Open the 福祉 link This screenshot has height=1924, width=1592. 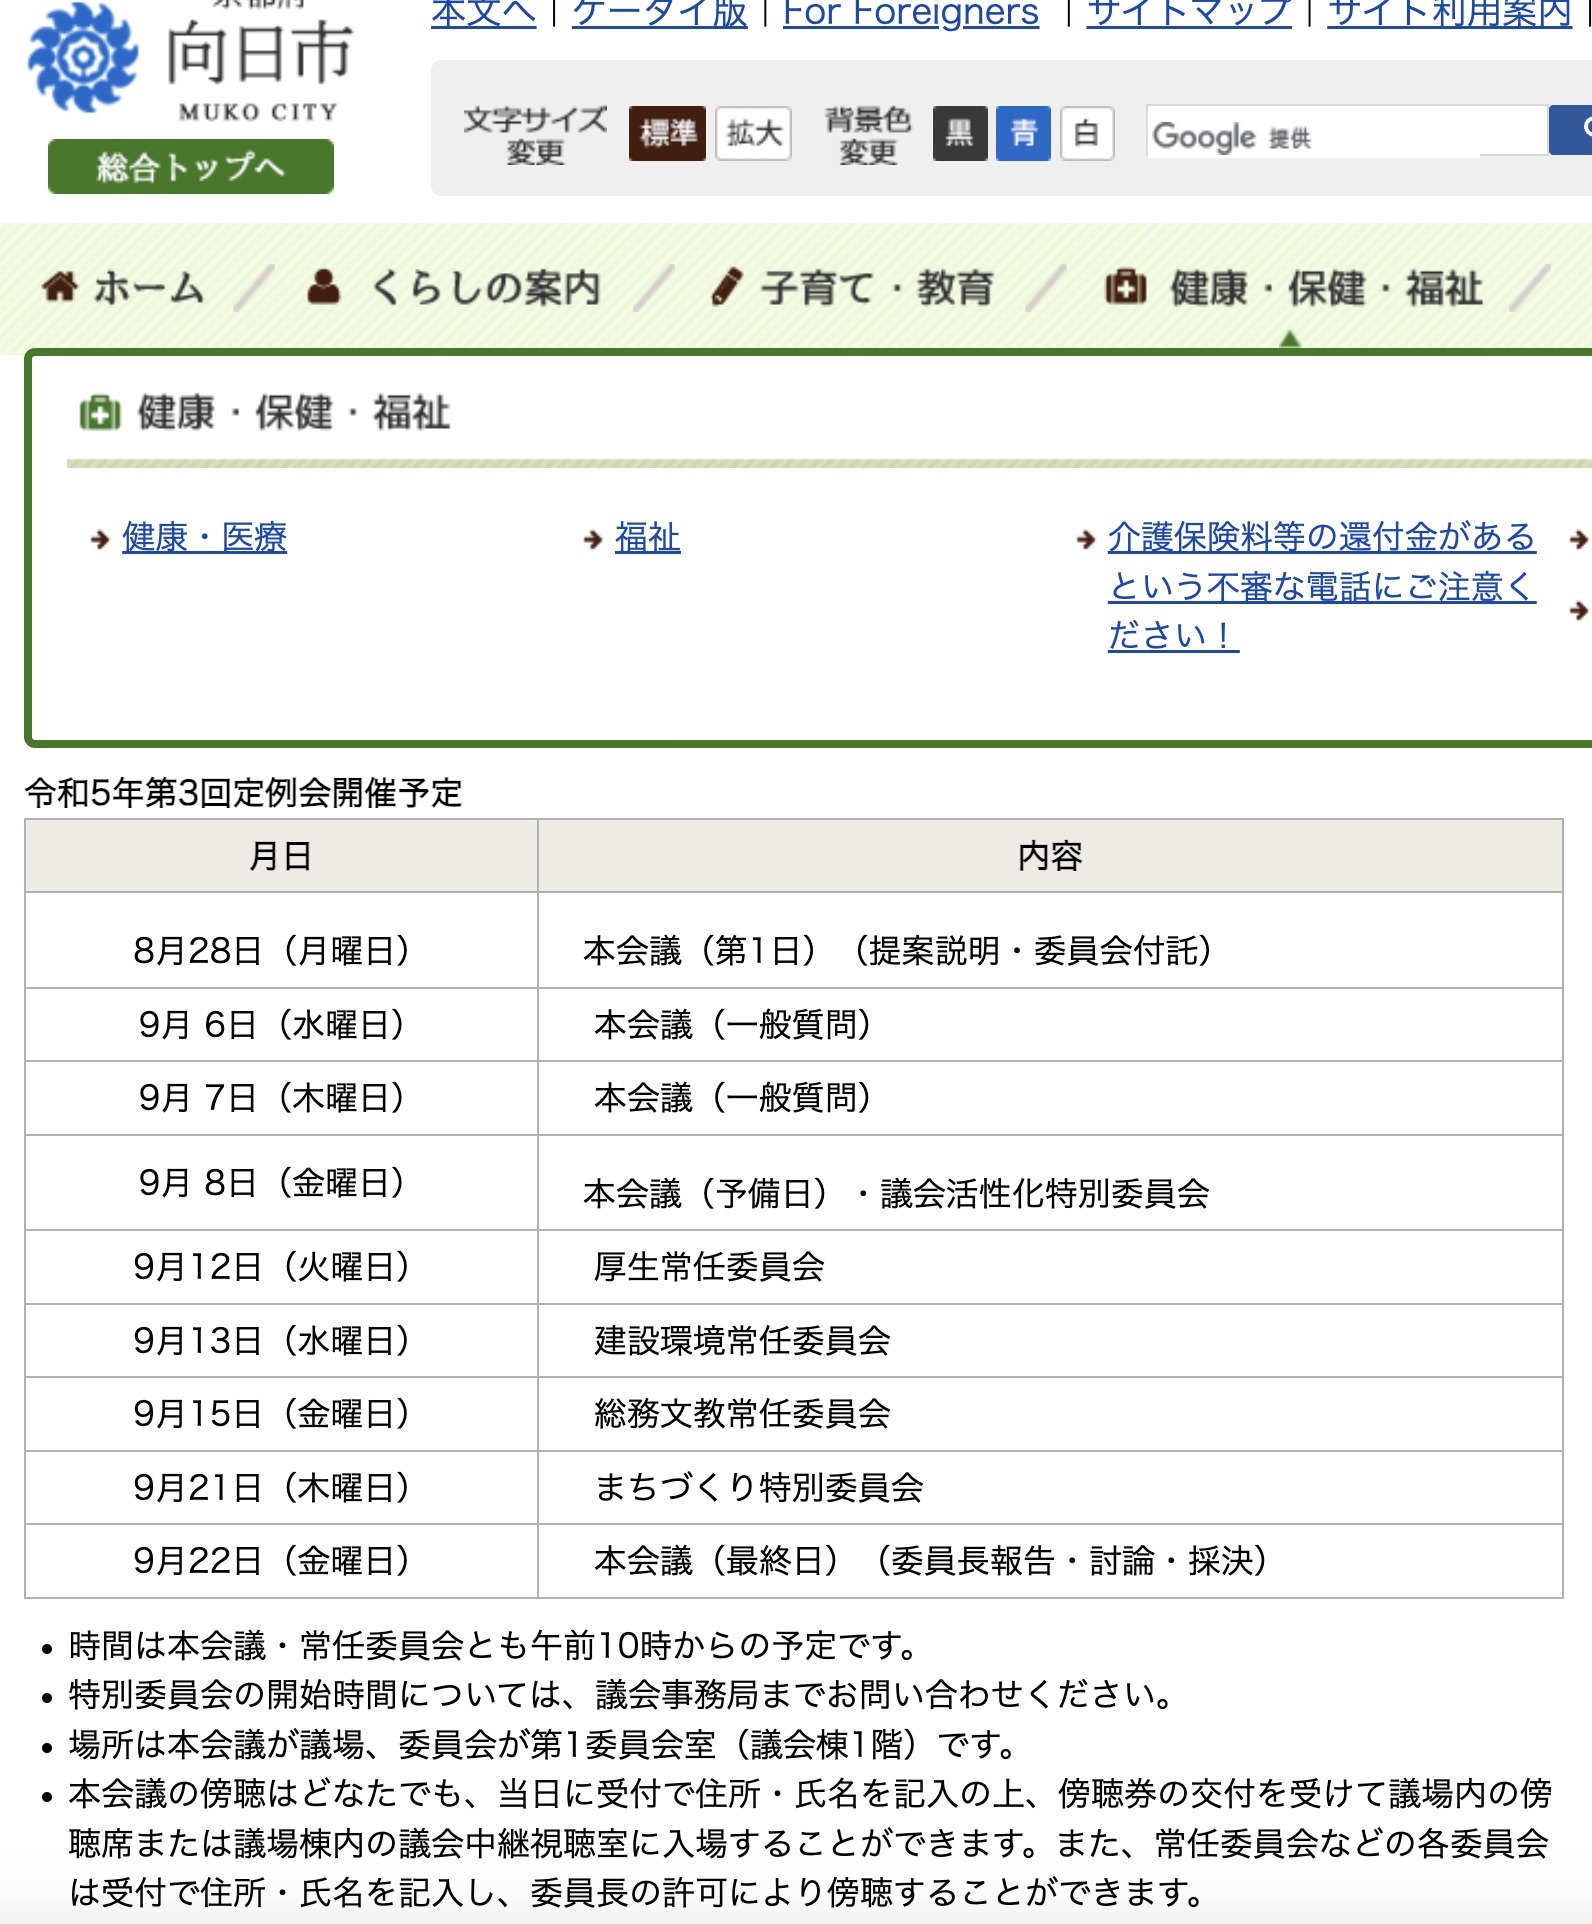(x=648, y=538)
